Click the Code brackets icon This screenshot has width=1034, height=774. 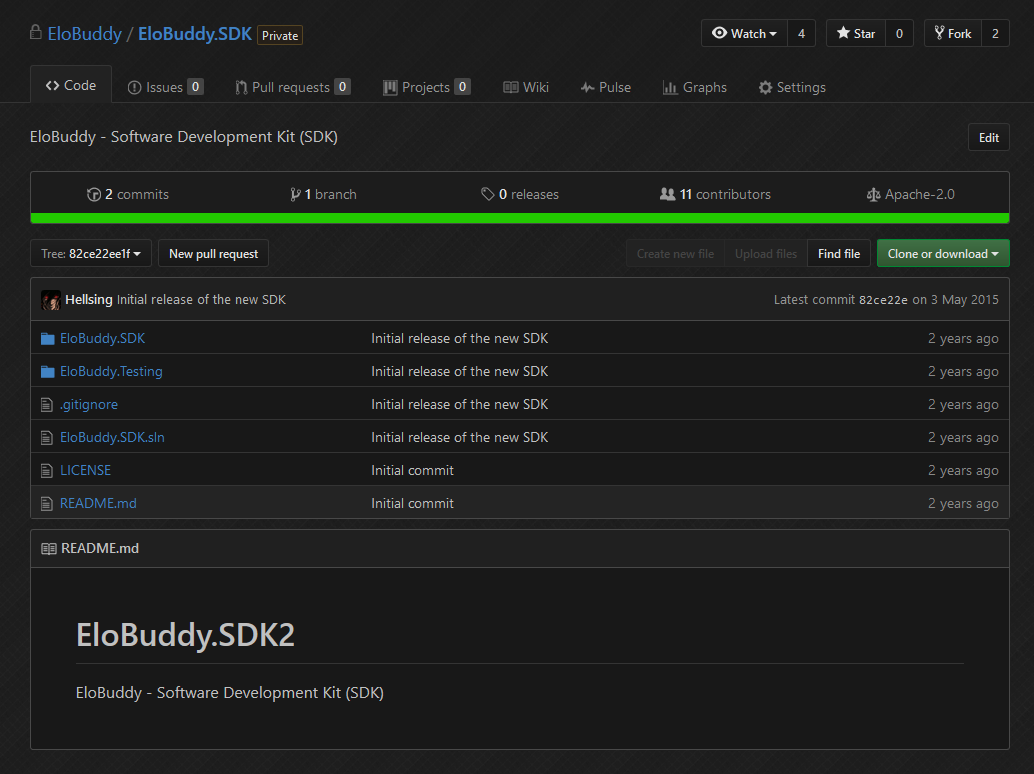53,86
